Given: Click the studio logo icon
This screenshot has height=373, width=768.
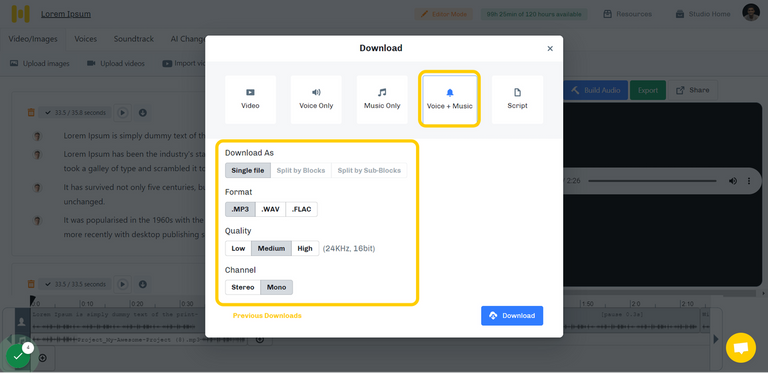Looking at the screenshot, I should pos(21,14).
